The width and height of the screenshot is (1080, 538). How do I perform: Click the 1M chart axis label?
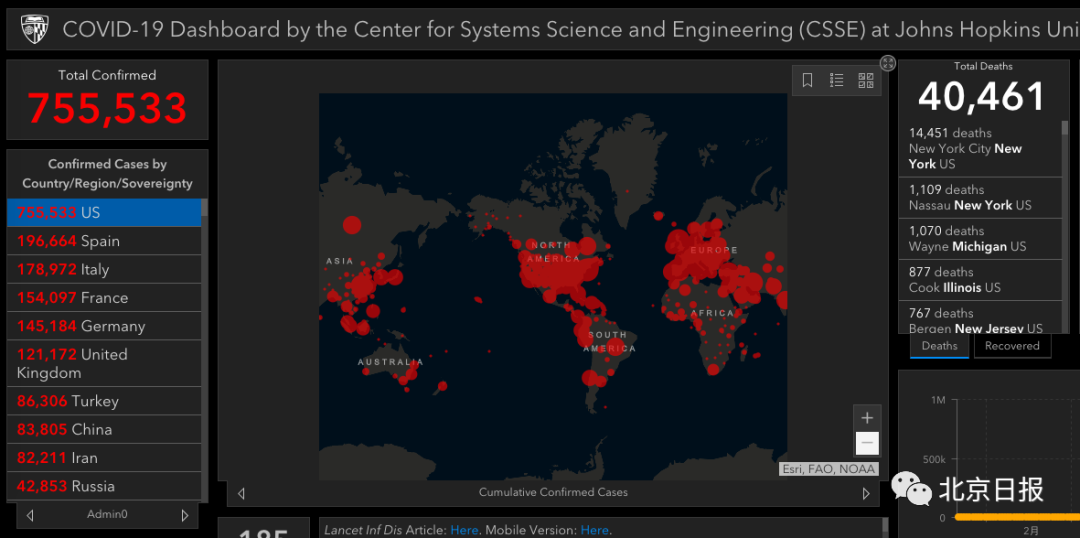tap(938, 400)
